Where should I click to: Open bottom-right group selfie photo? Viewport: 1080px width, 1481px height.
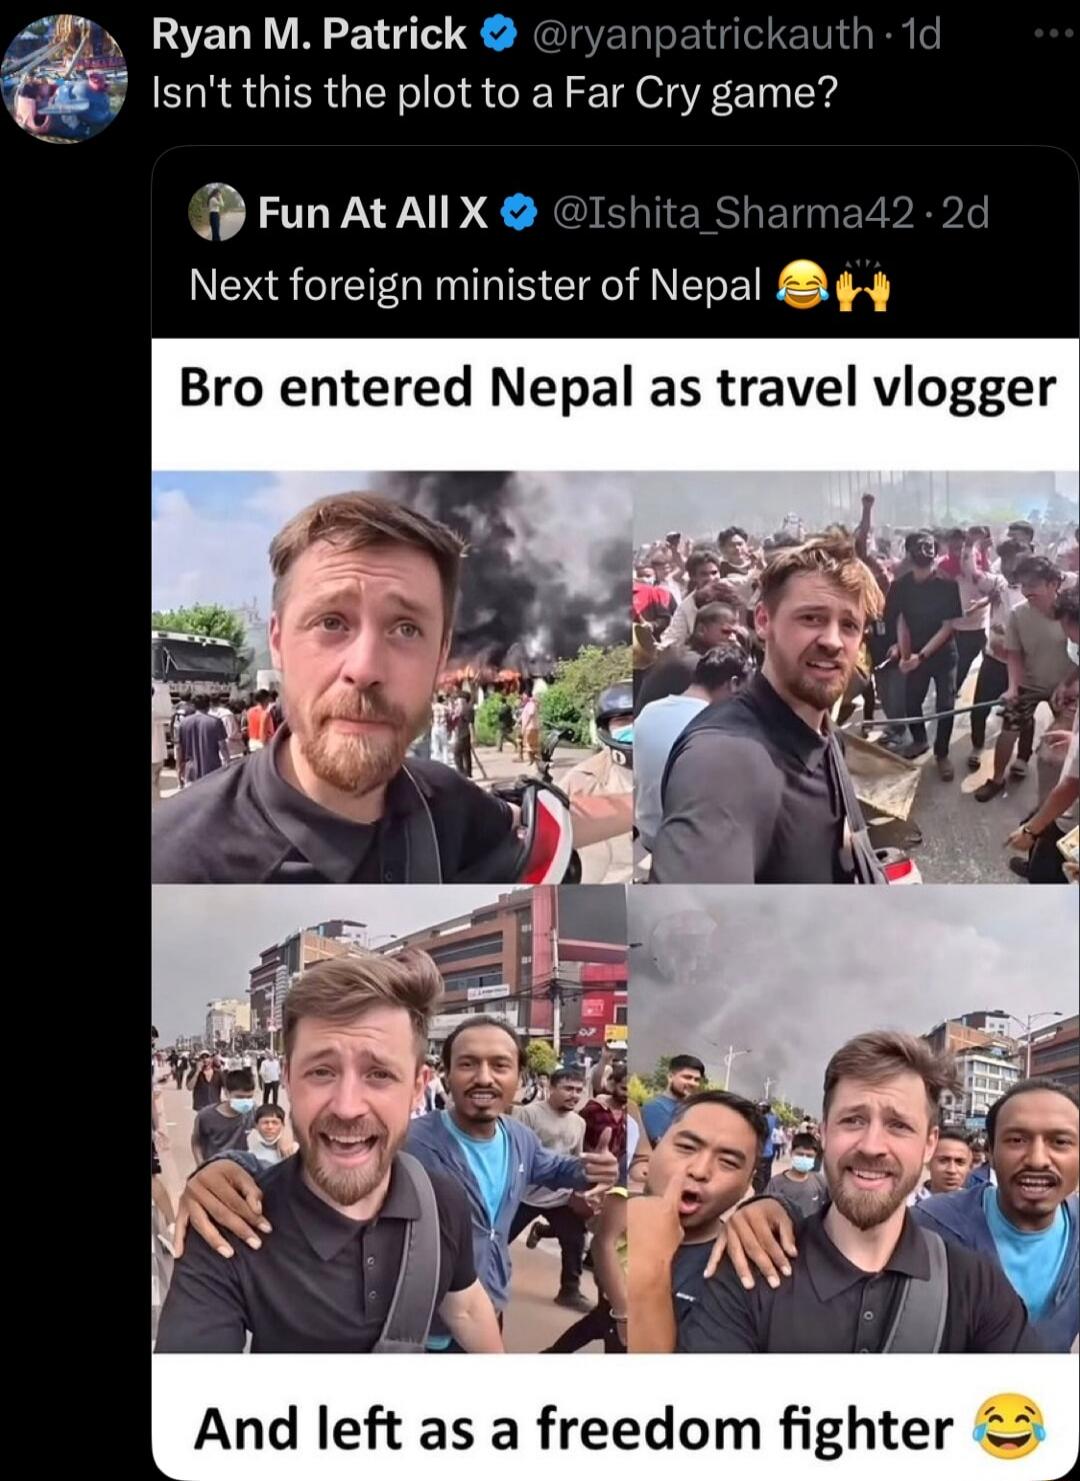click(x=854, y=1119)
